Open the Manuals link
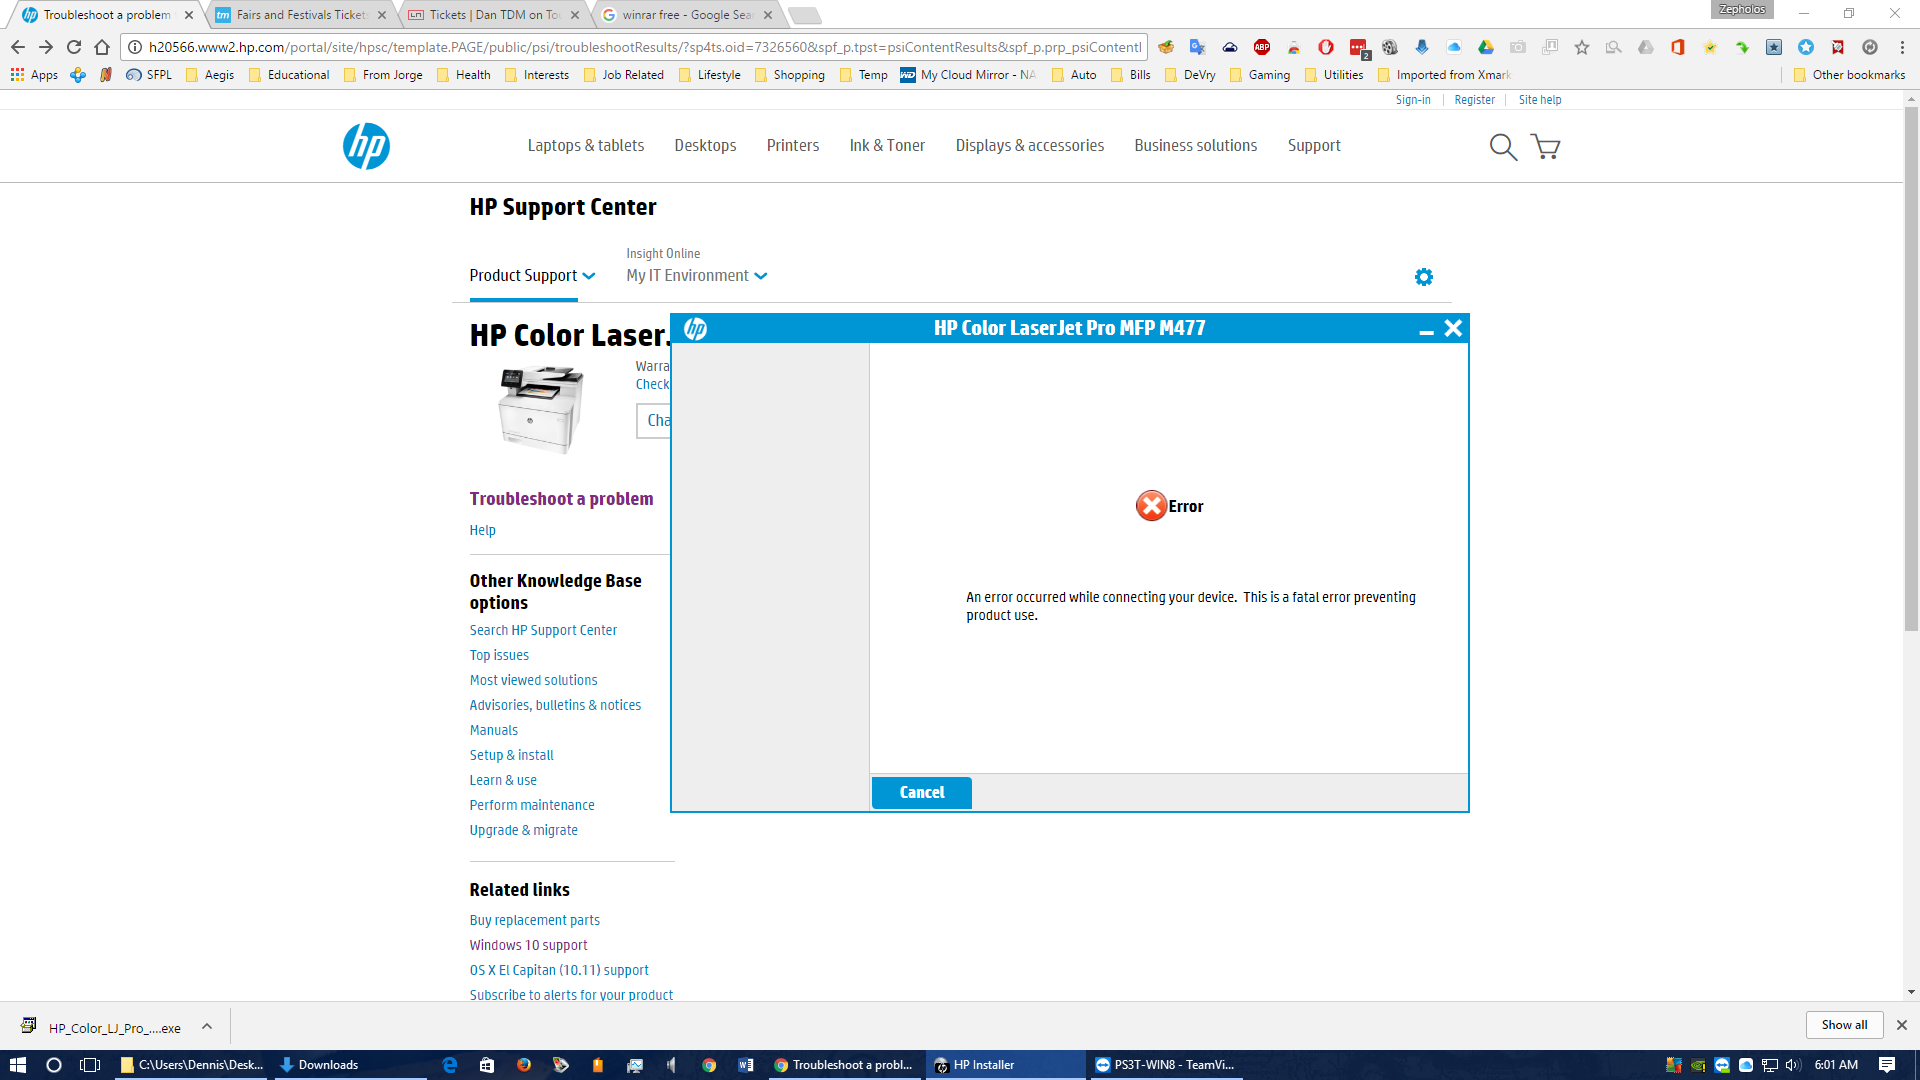The height and width of the screenshot is (1080, 1920). tap(494, 730)
